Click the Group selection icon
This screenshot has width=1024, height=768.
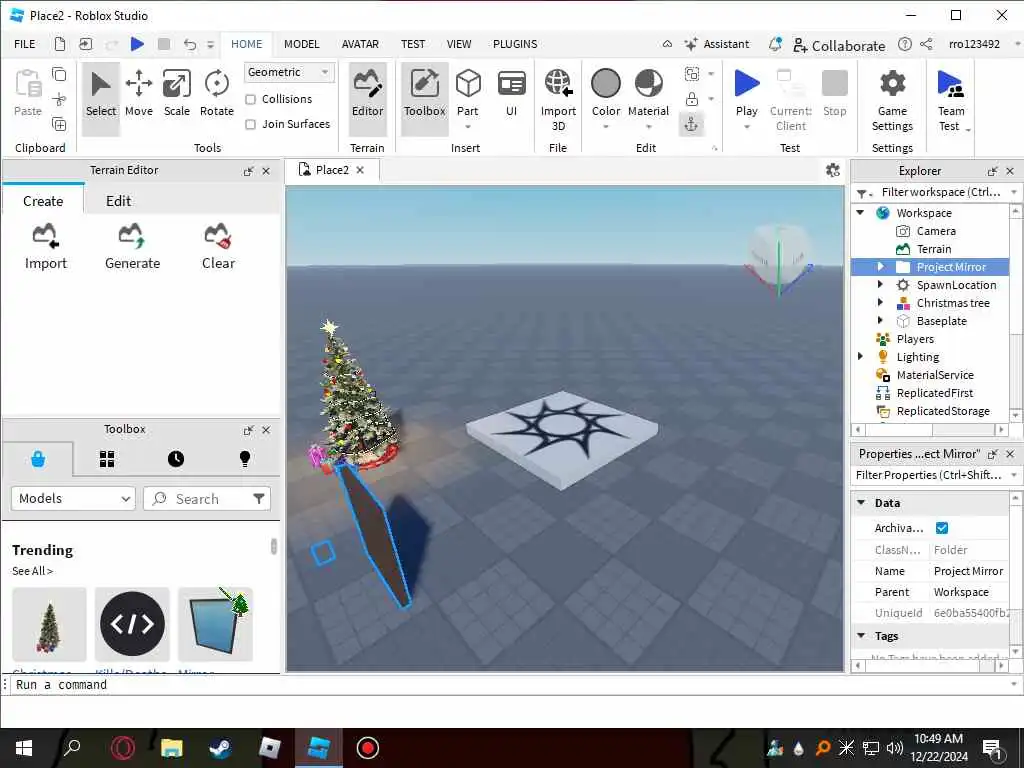pyautogui.click(x=692, y=74)
